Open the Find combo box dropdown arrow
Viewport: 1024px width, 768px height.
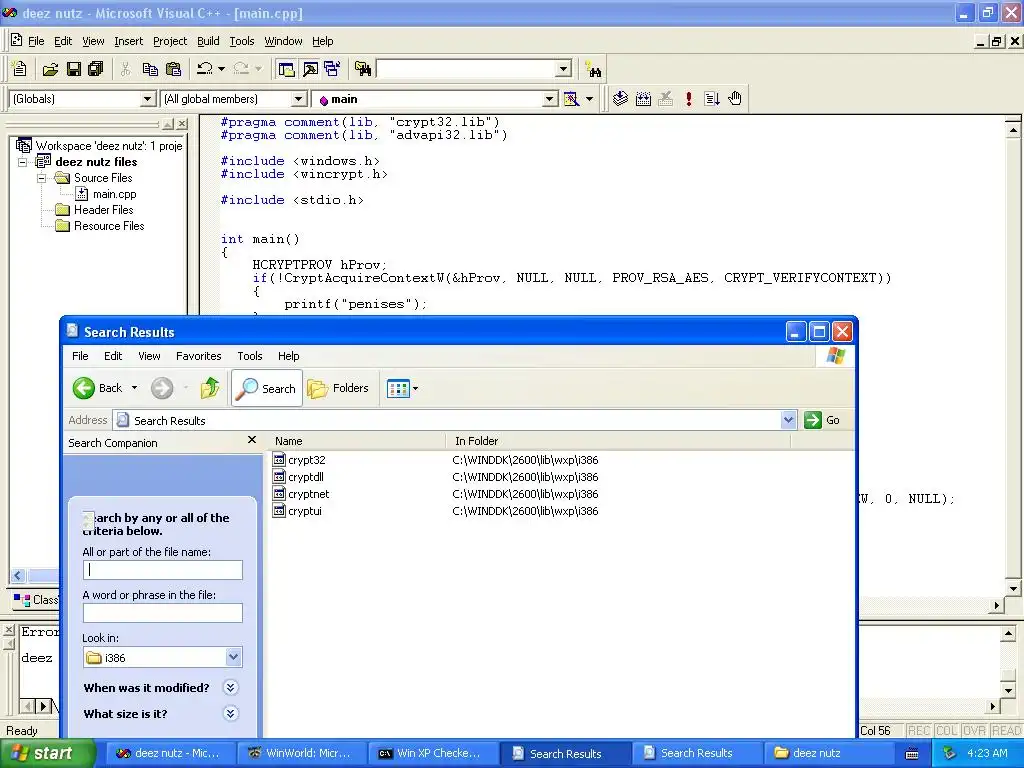click(x=564, y=69)
